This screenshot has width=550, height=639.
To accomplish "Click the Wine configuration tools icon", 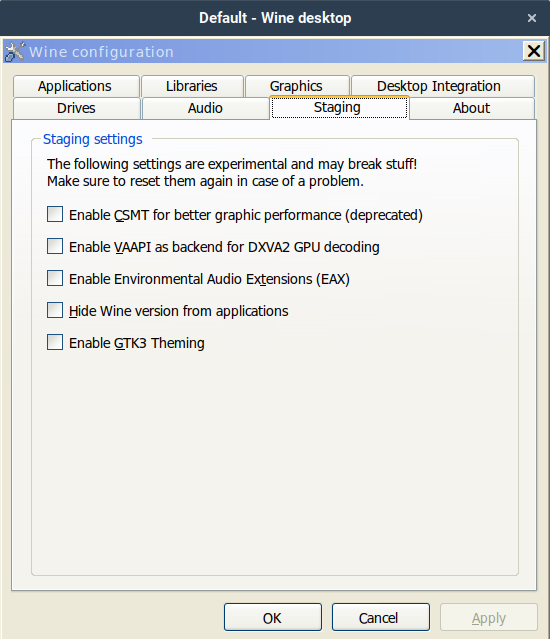I will click(15, 52).
